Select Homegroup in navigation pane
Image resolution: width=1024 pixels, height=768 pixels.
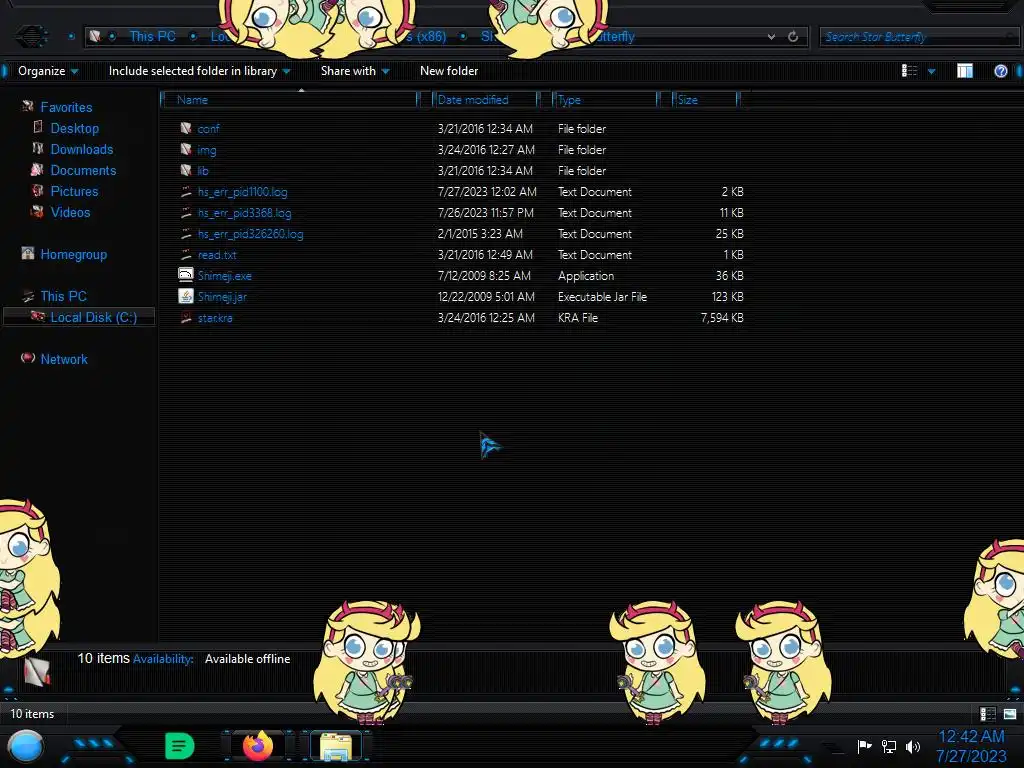pyautogui.click(x=73, y=254)
